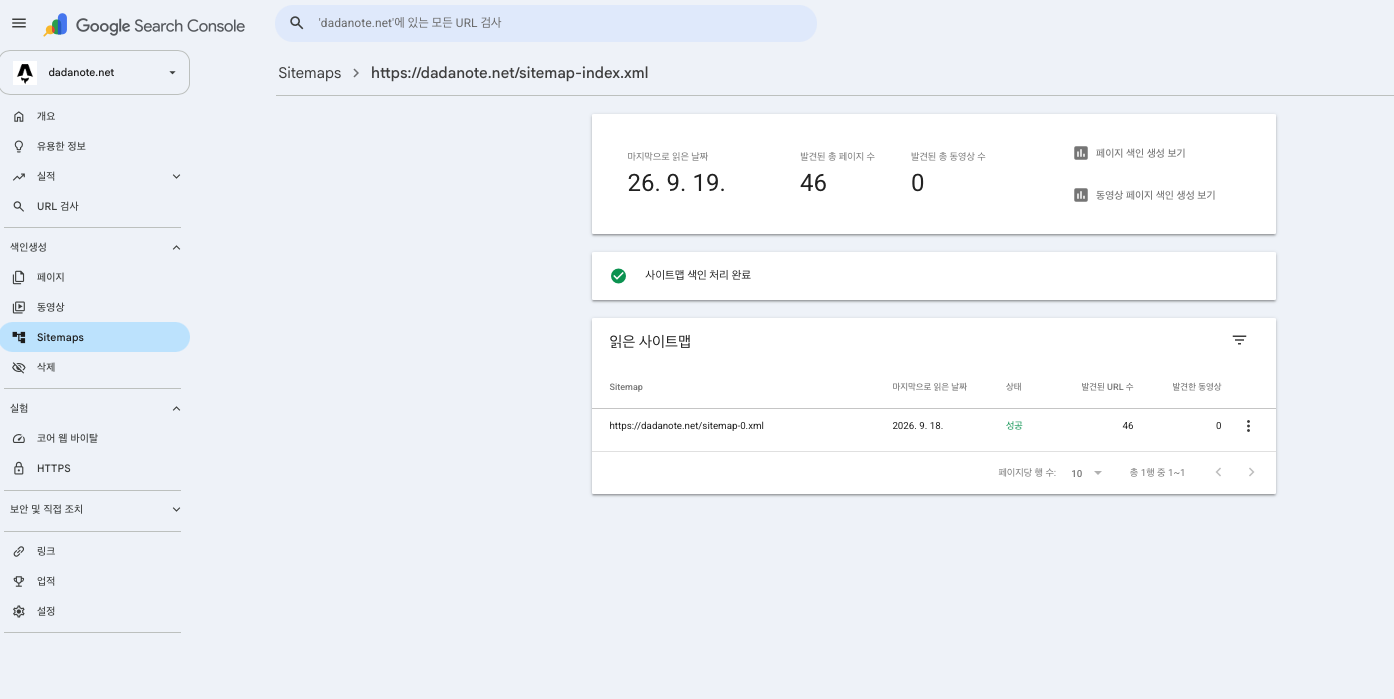Open the filter icon in 읽은 사이트맵
Screen dimensions: 1394x699
(1239, 340)
